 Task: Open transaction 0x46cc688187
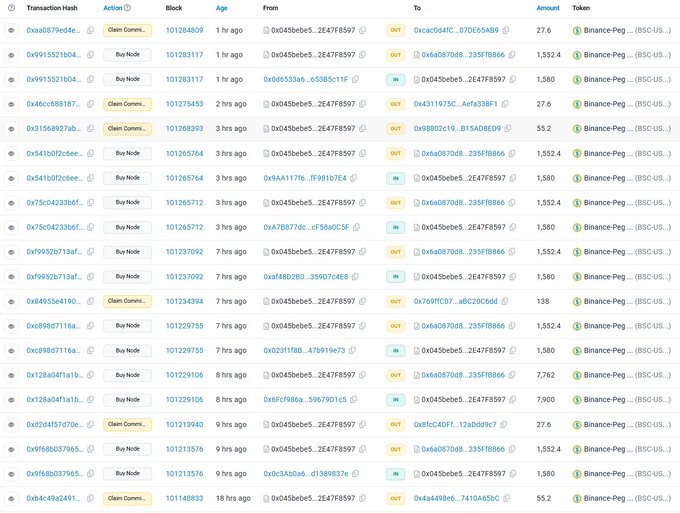[x=53, y=104]
